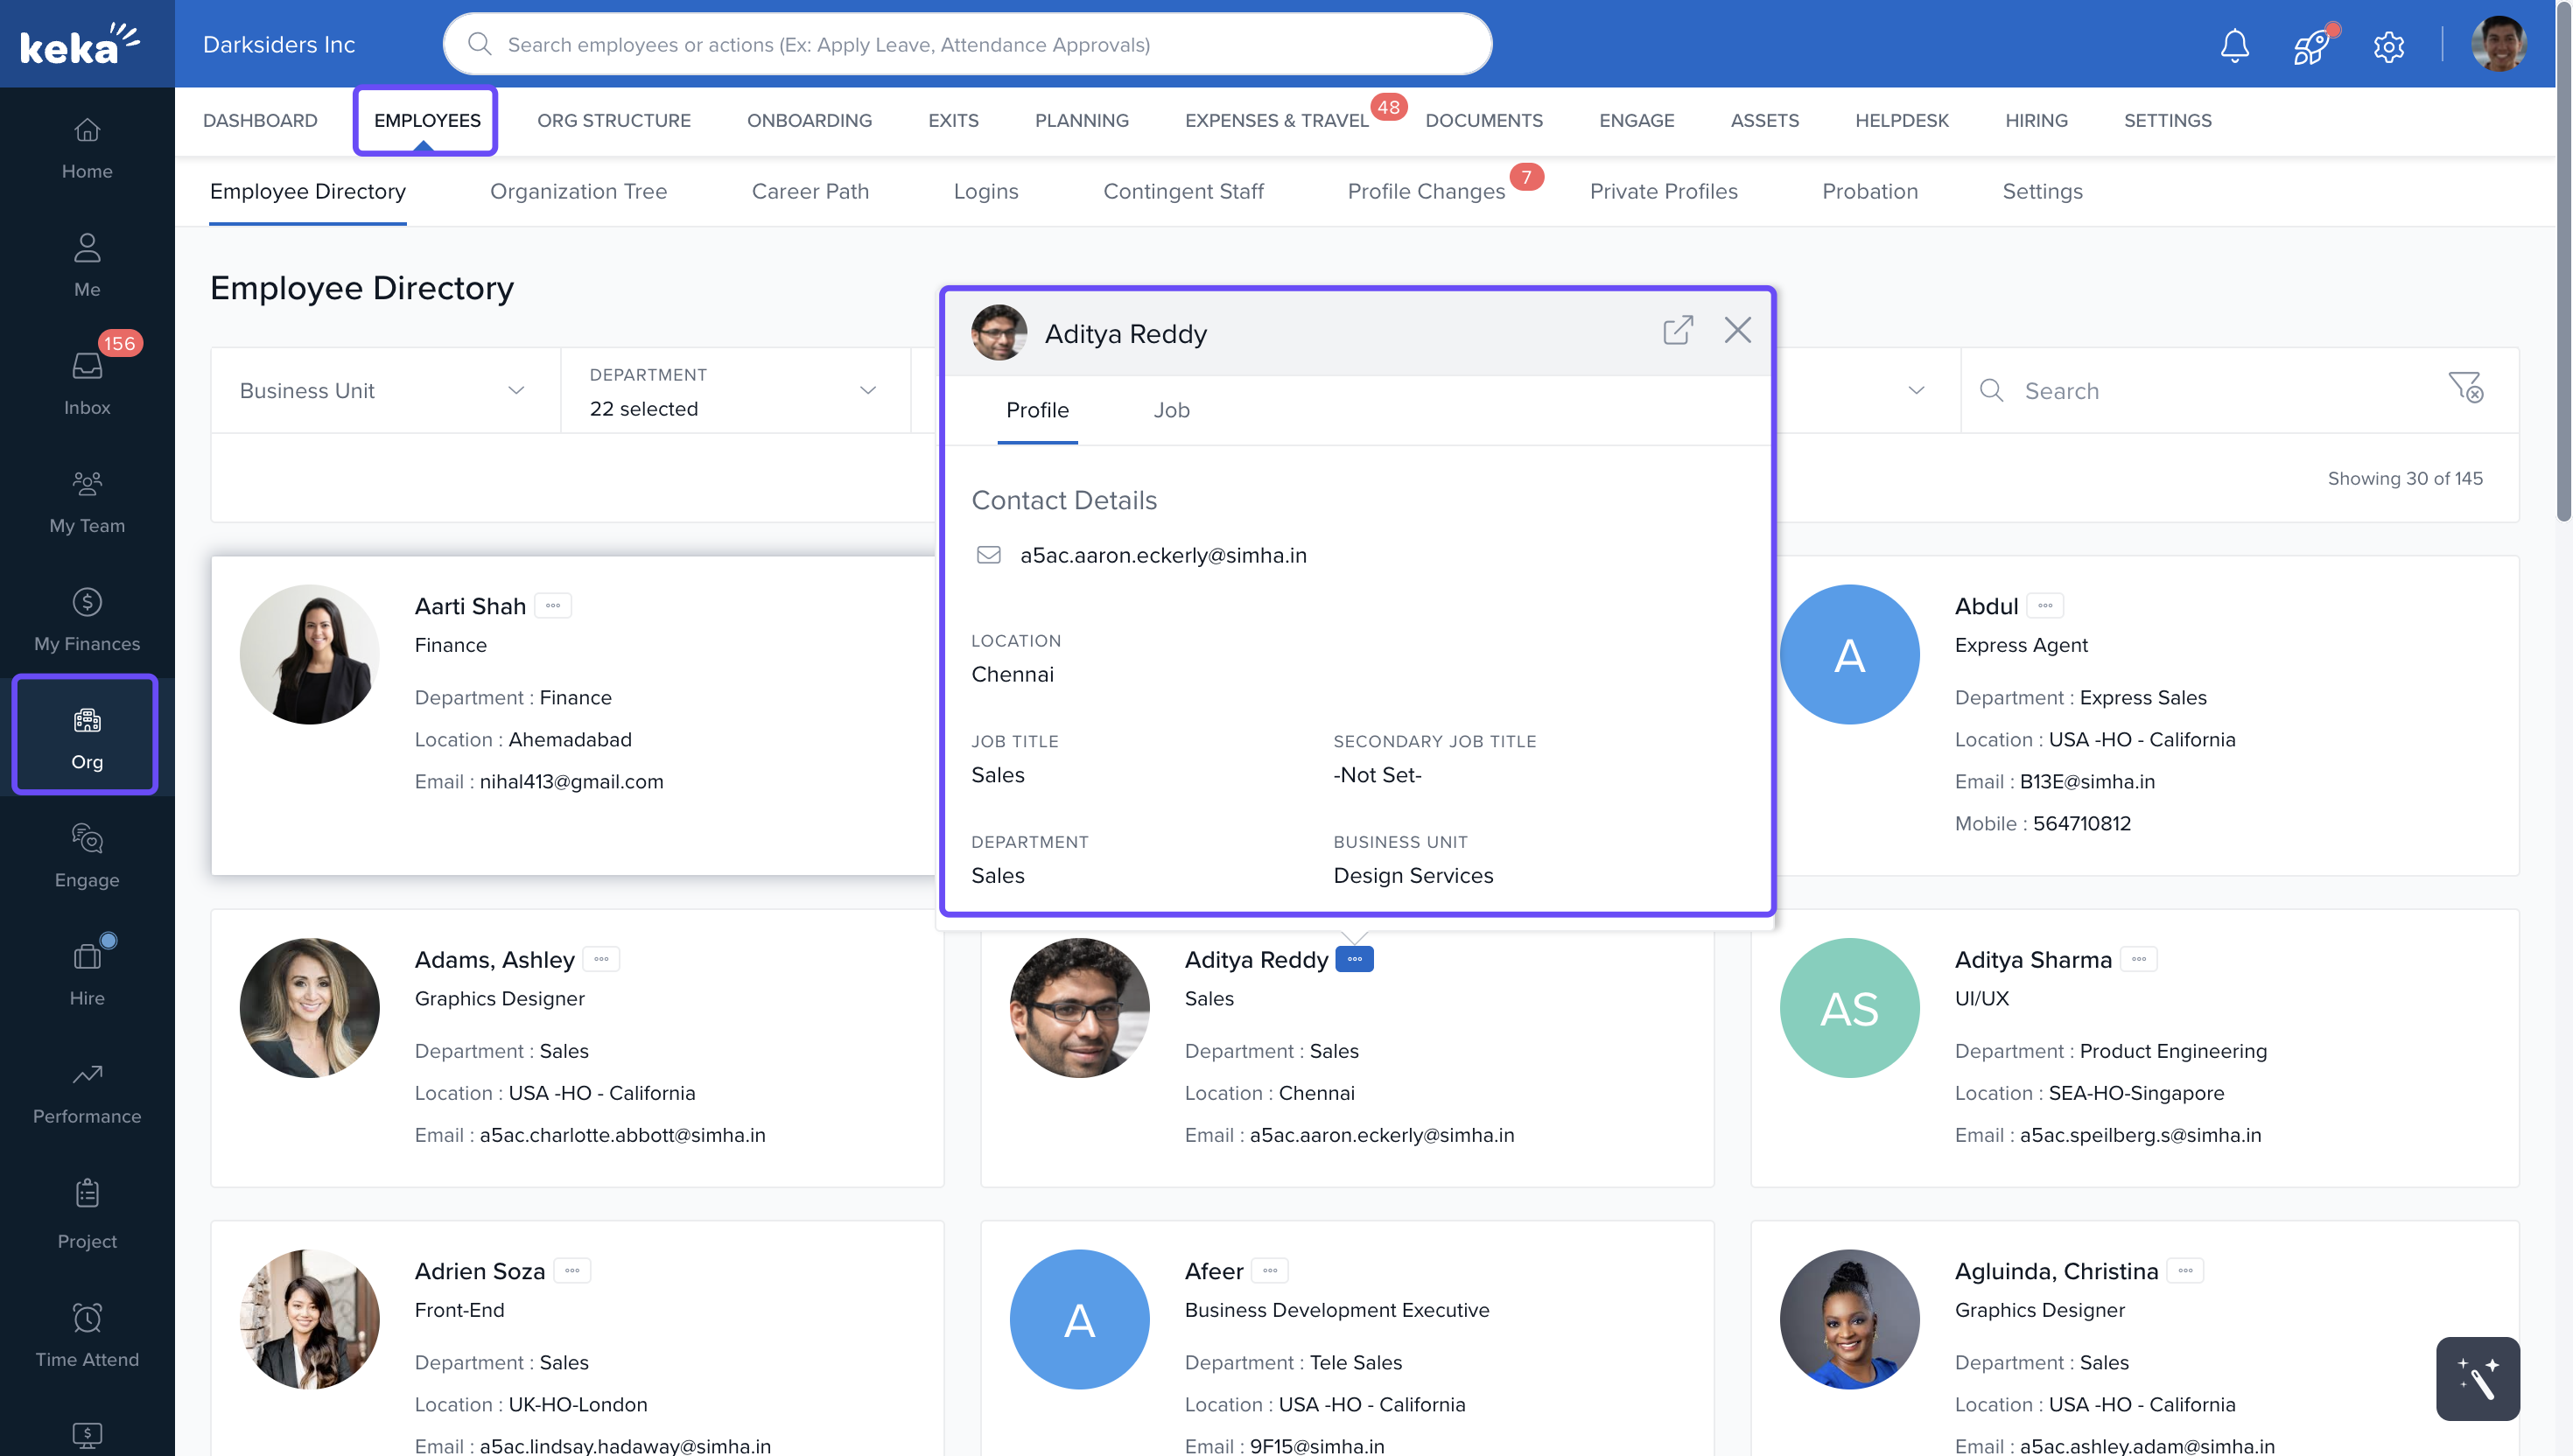Expand the dropdown left of Search
The height and width of the screenshot is (1456, 2573).
(1915, 390)
